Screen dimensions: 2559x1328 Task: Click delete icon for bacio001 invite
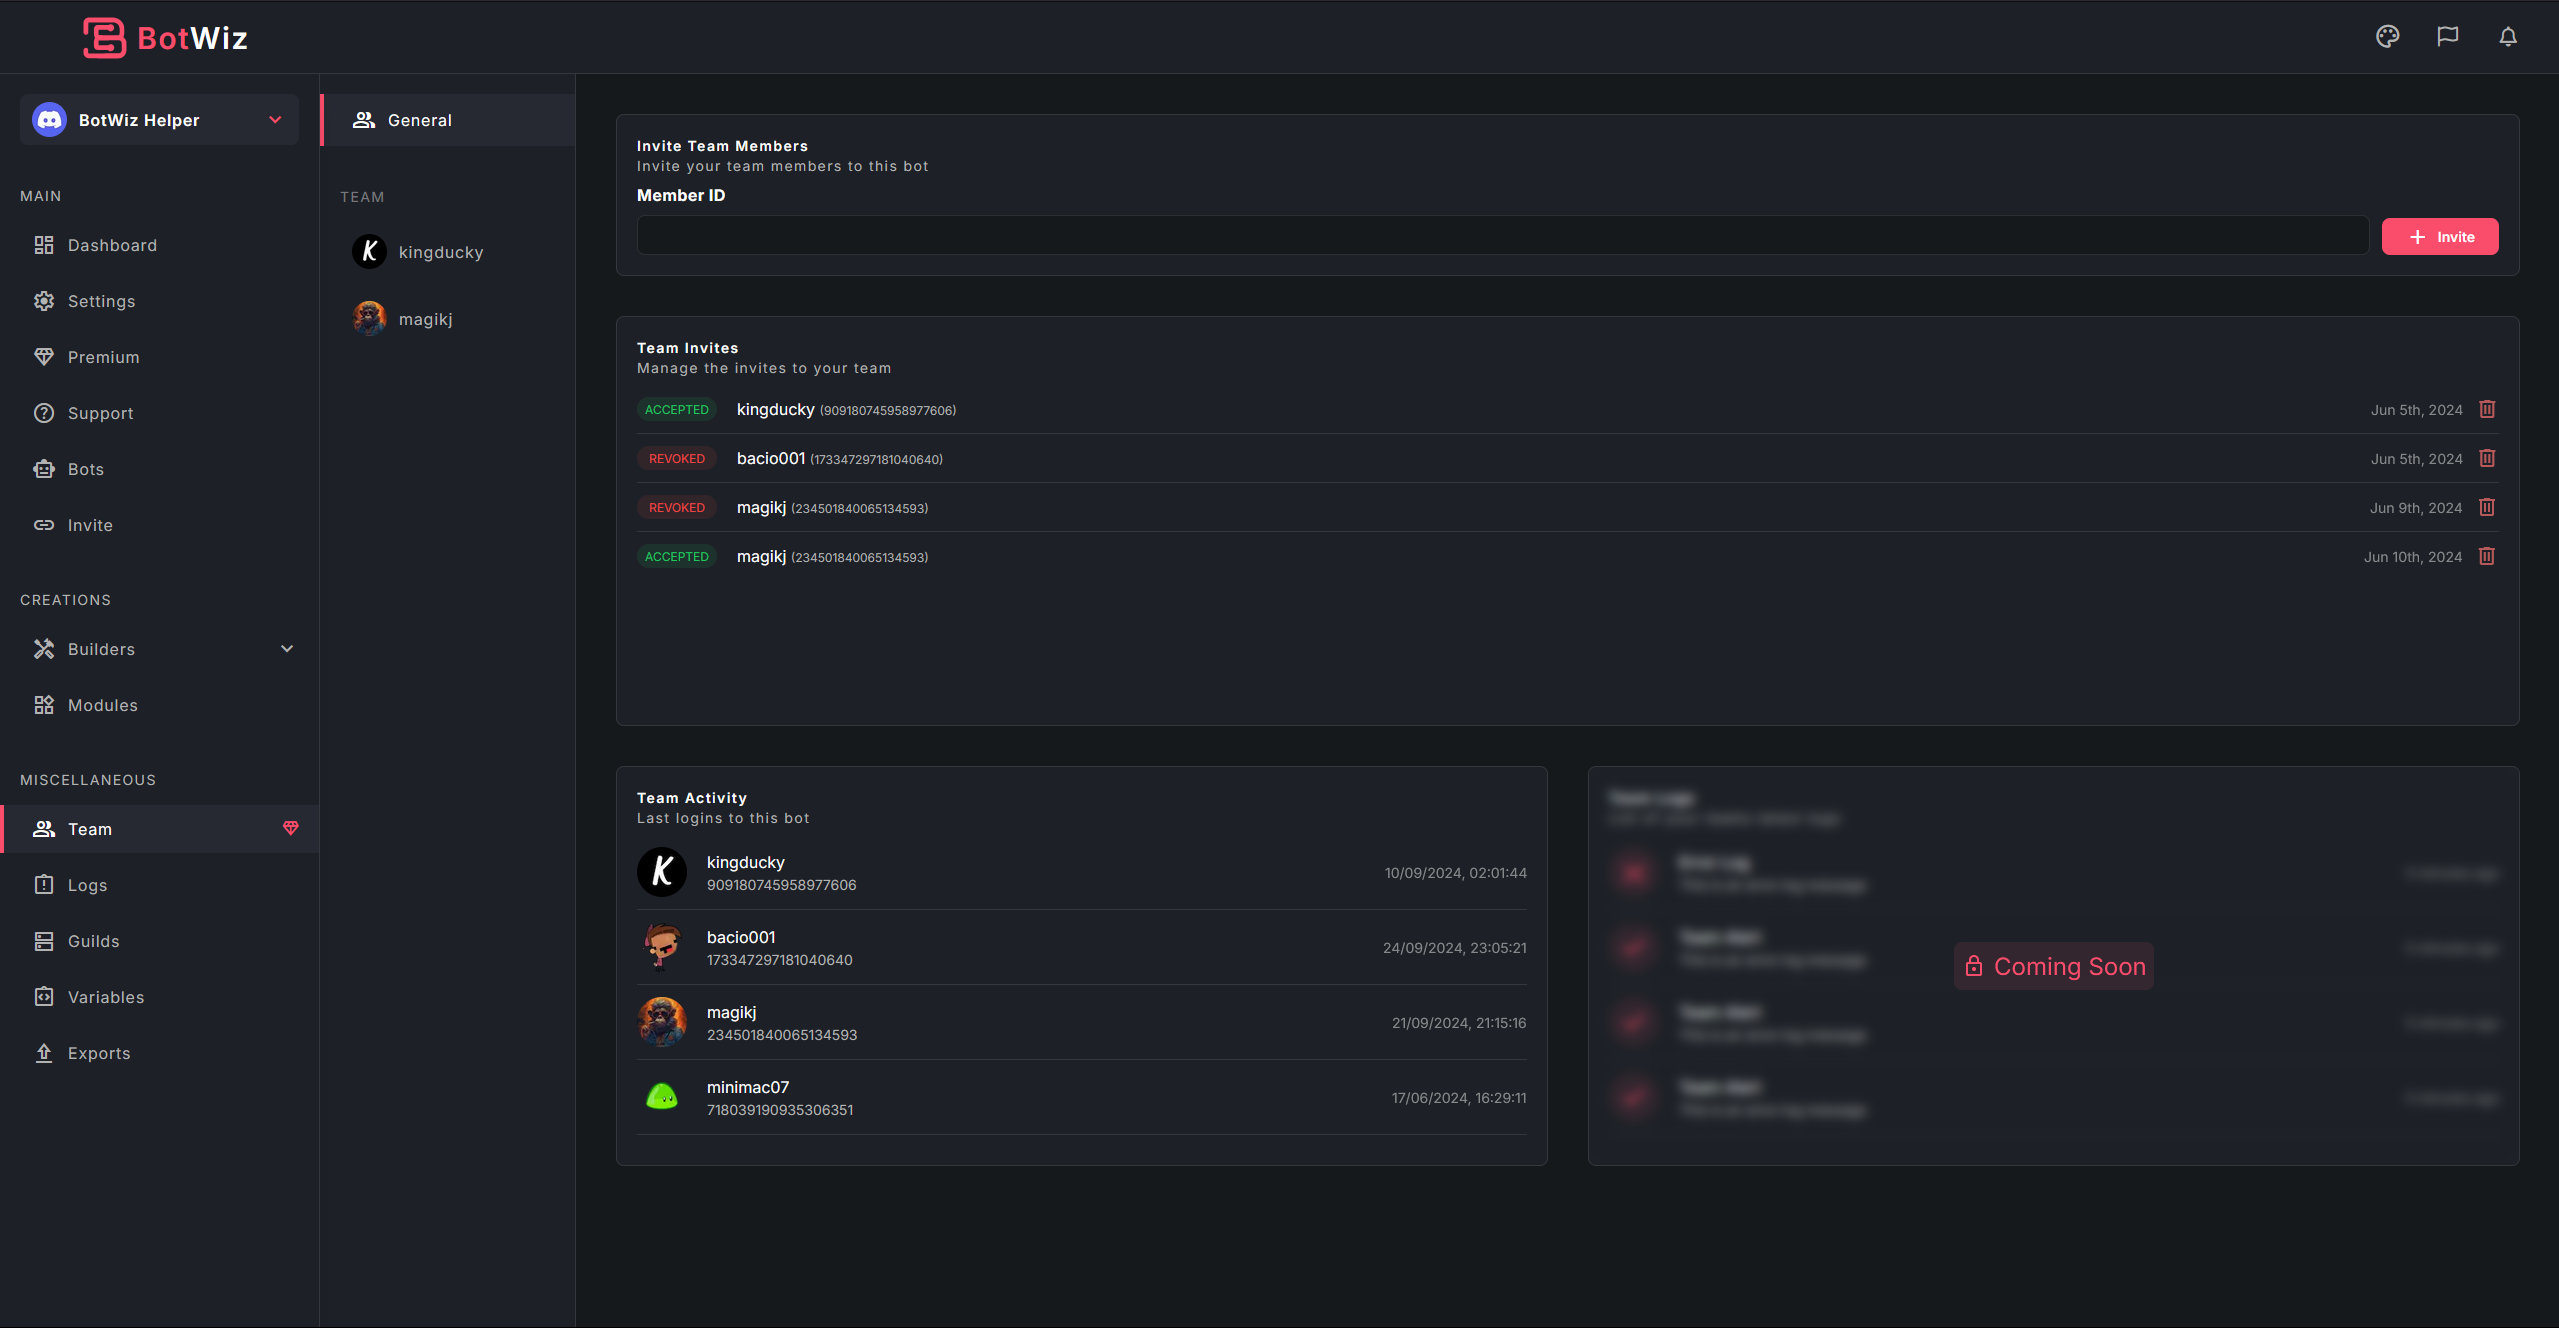coord(2488,458)
